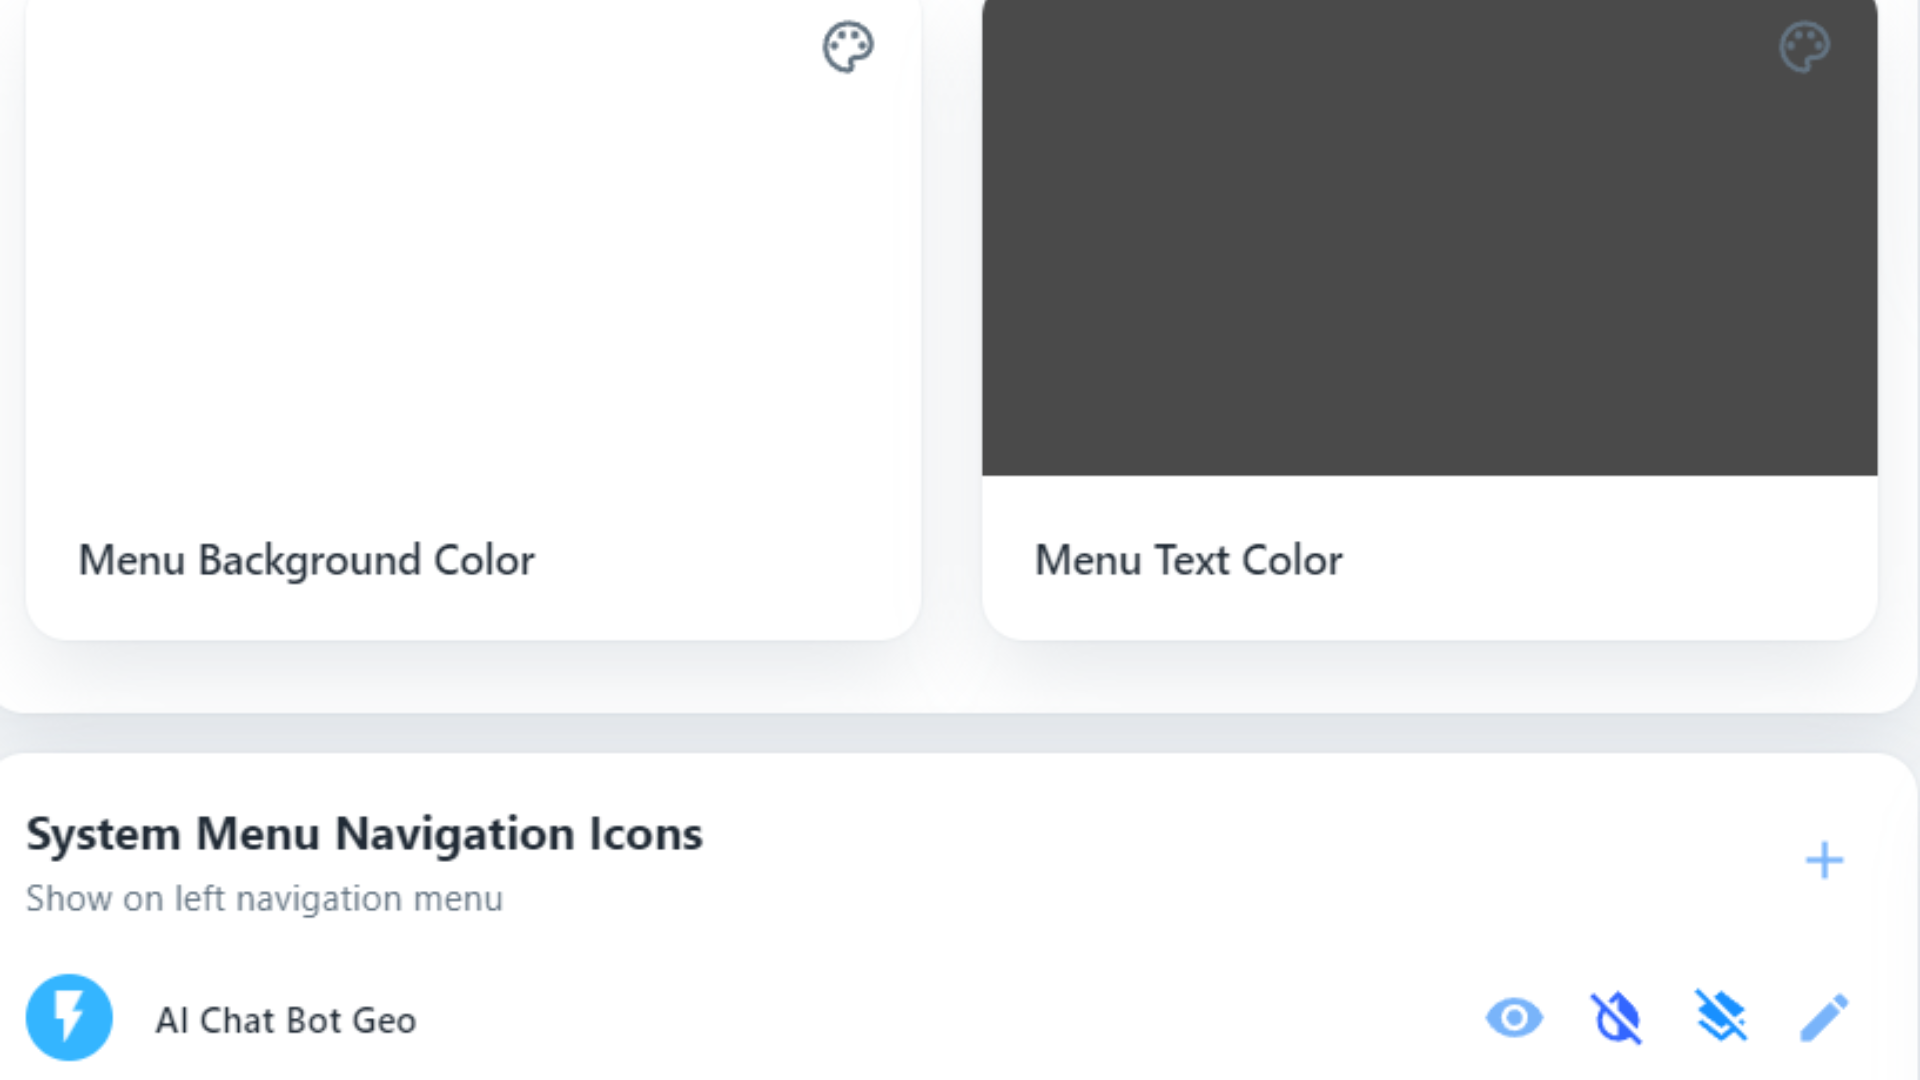Viewport: 1920px width, 1080px height.
Task: Toggle the crossed-out color drop icon
Action: (x=1617, y=1018)
